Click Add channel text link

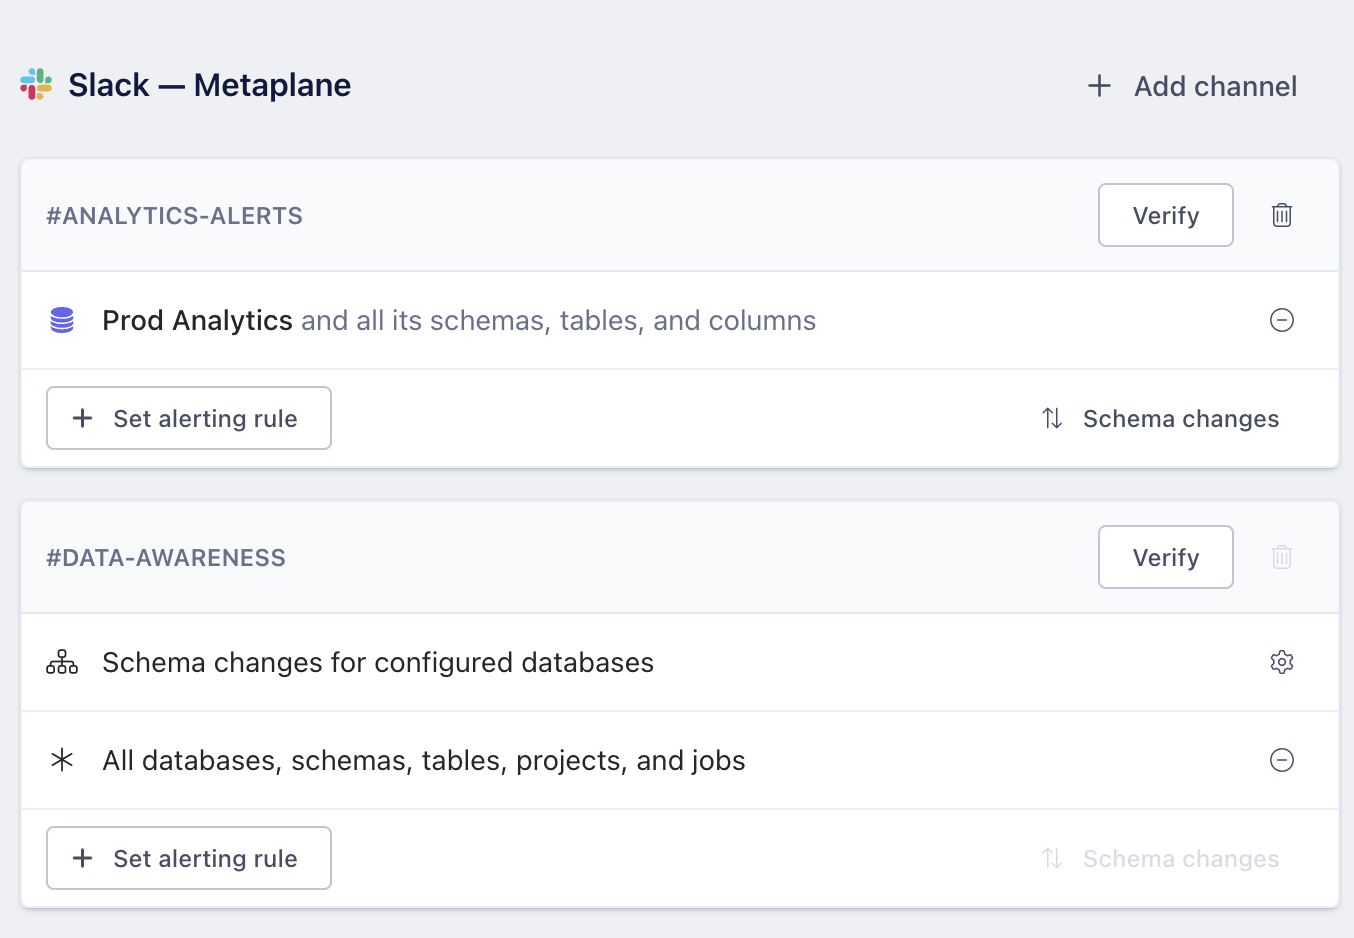1215,86
